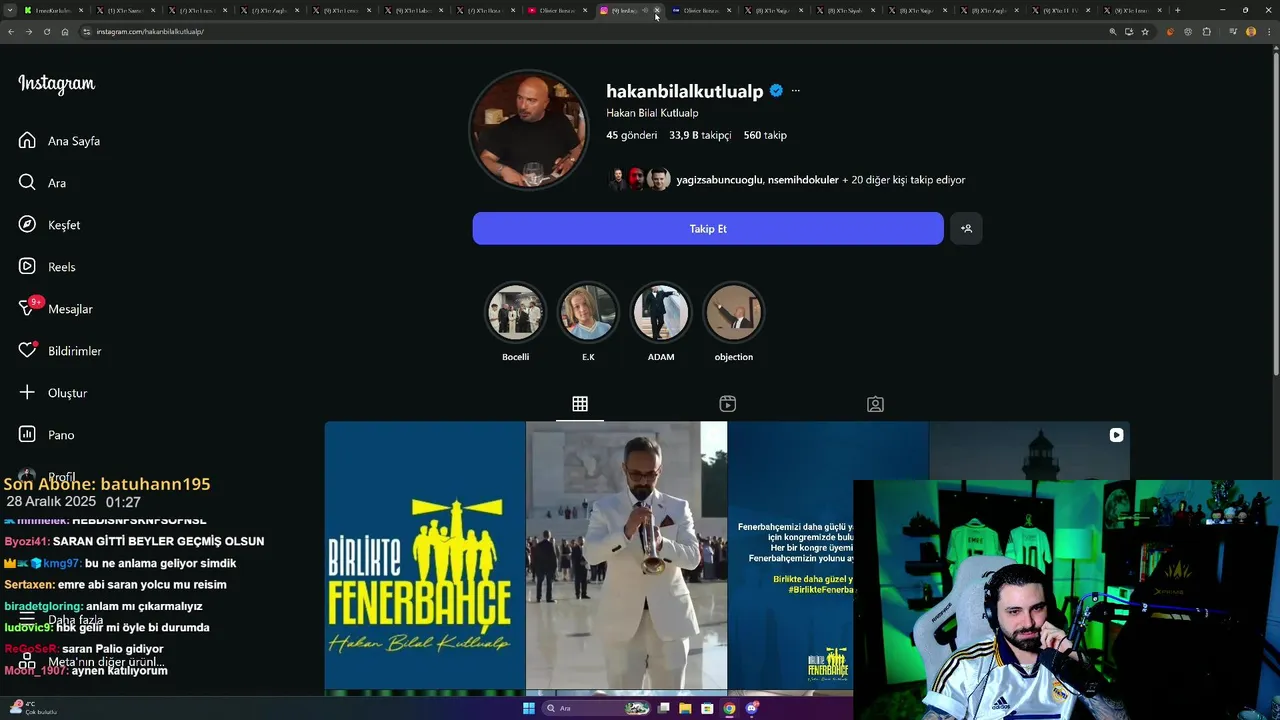Open a new browser tab with plus

click(1177, 10)
